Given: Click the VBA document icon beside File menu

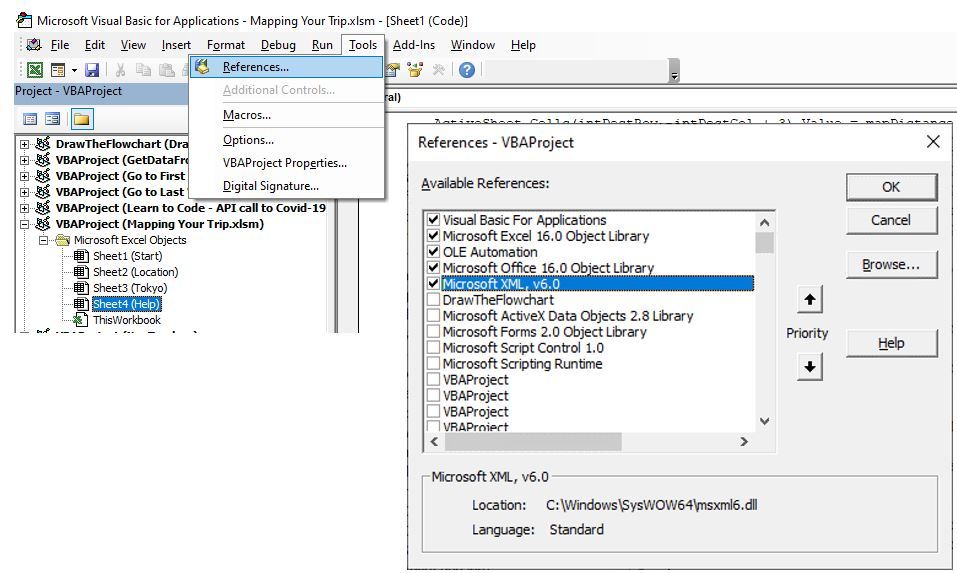Looking at the screenshot, I should (34, 45).
